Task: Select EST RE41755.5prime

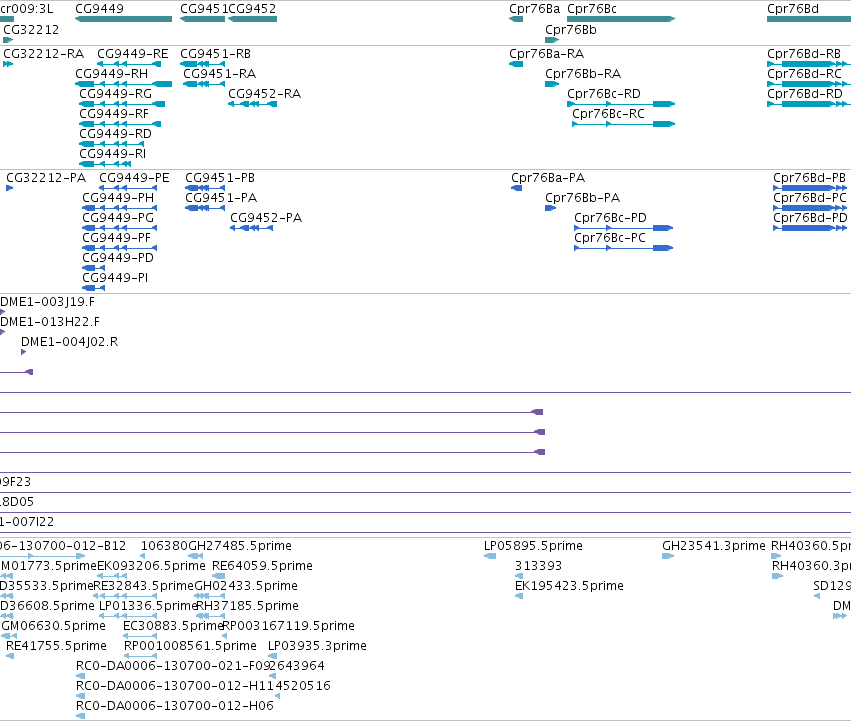Action: tap(56, 646)
